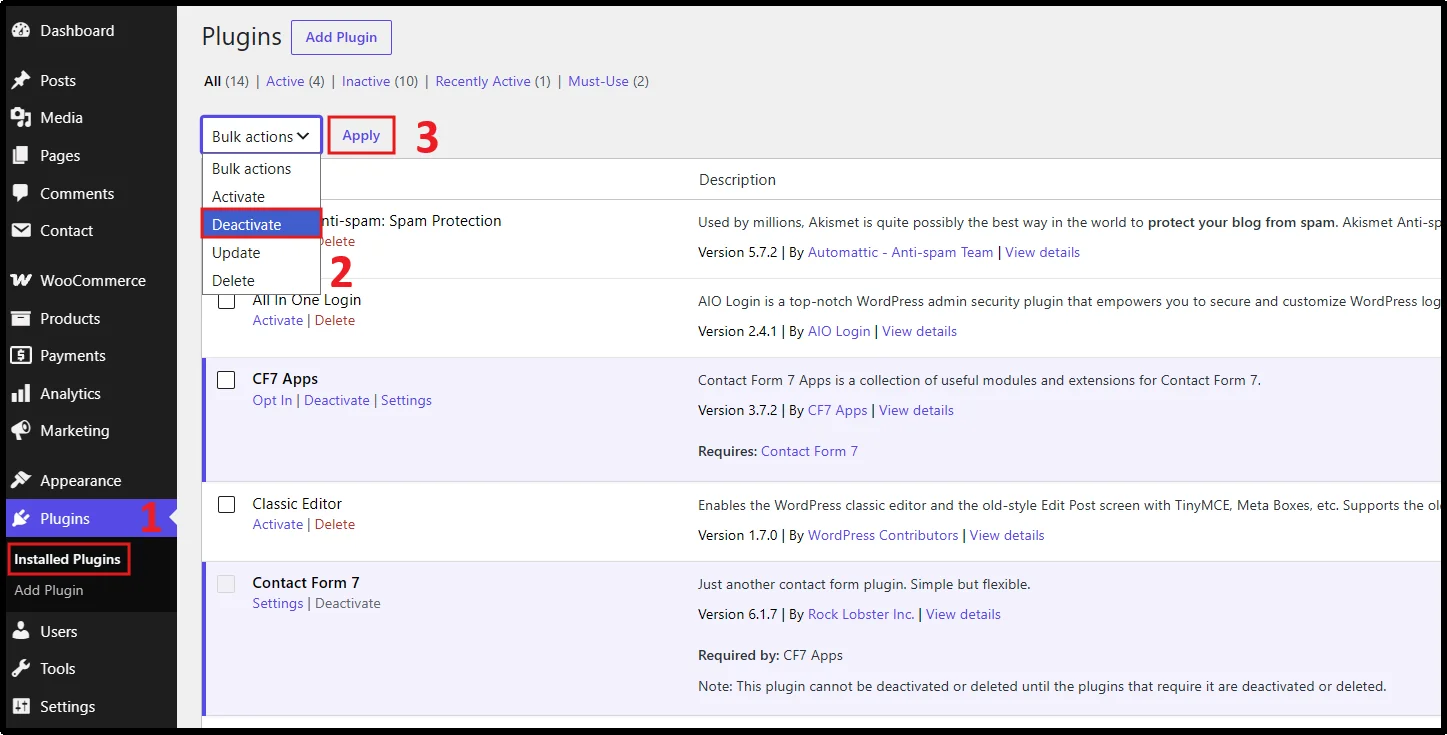Choose Deactivate from bulk actions list
This screenshot has width=1447, height=735.
(261, 225)
